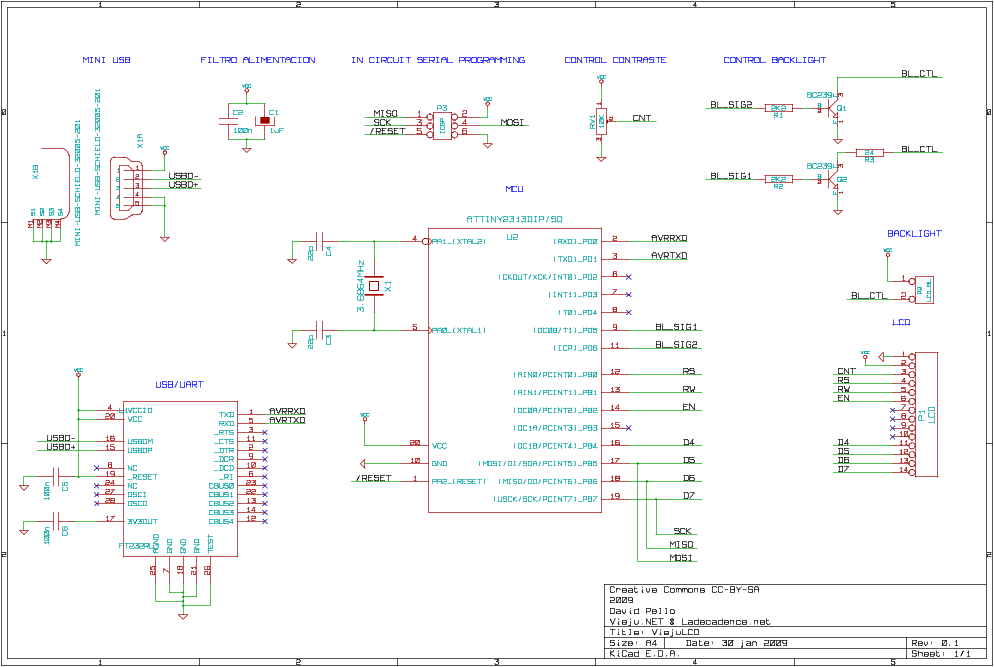Click the "PA1_(XTAL2)" pin label
Screen dimensions: 994x667
[x=459, y=242]
